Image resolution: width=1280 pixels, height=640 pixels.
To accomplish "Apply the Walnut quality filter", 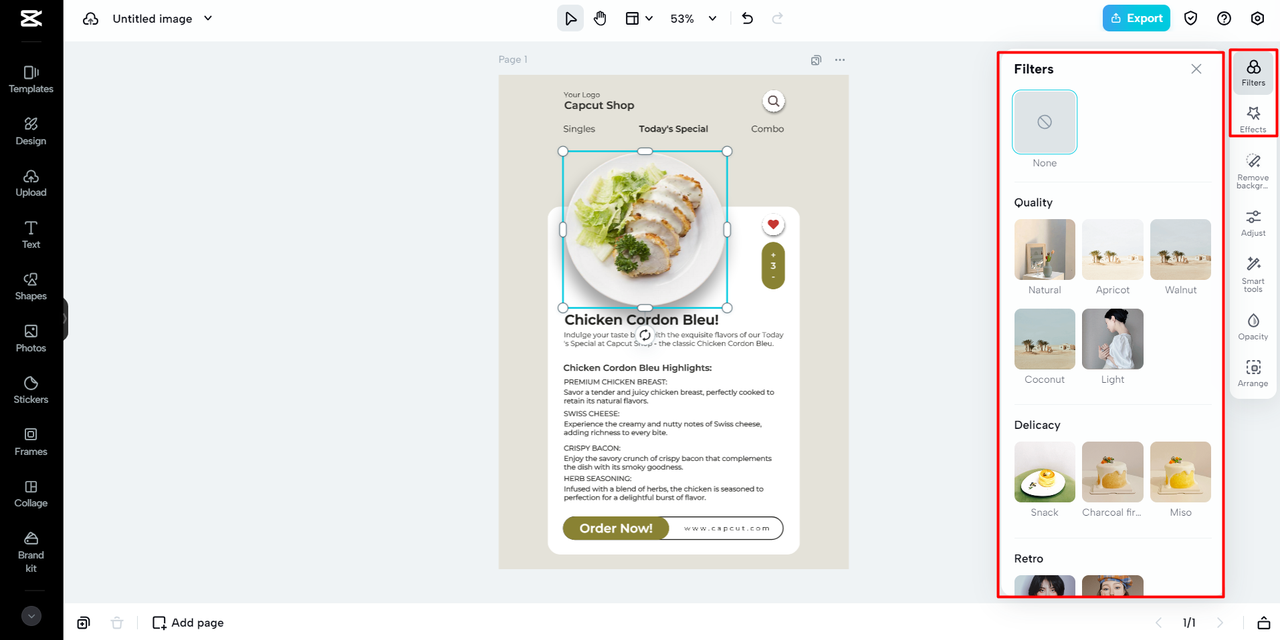I will point(1180,249).
